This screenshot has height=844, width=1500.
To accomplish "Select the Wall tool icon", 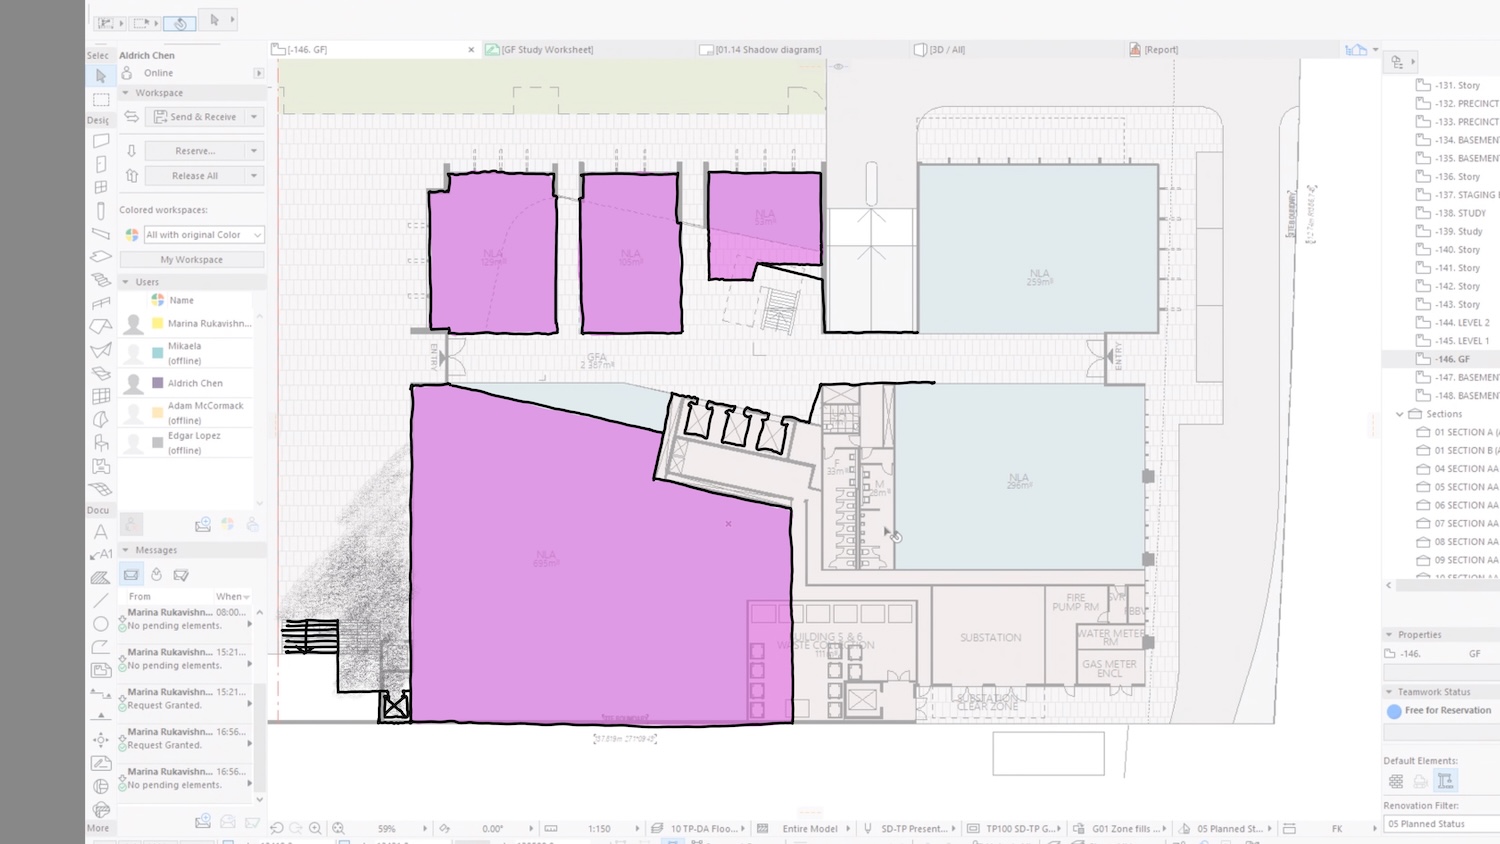I will [x=101, y=141].
